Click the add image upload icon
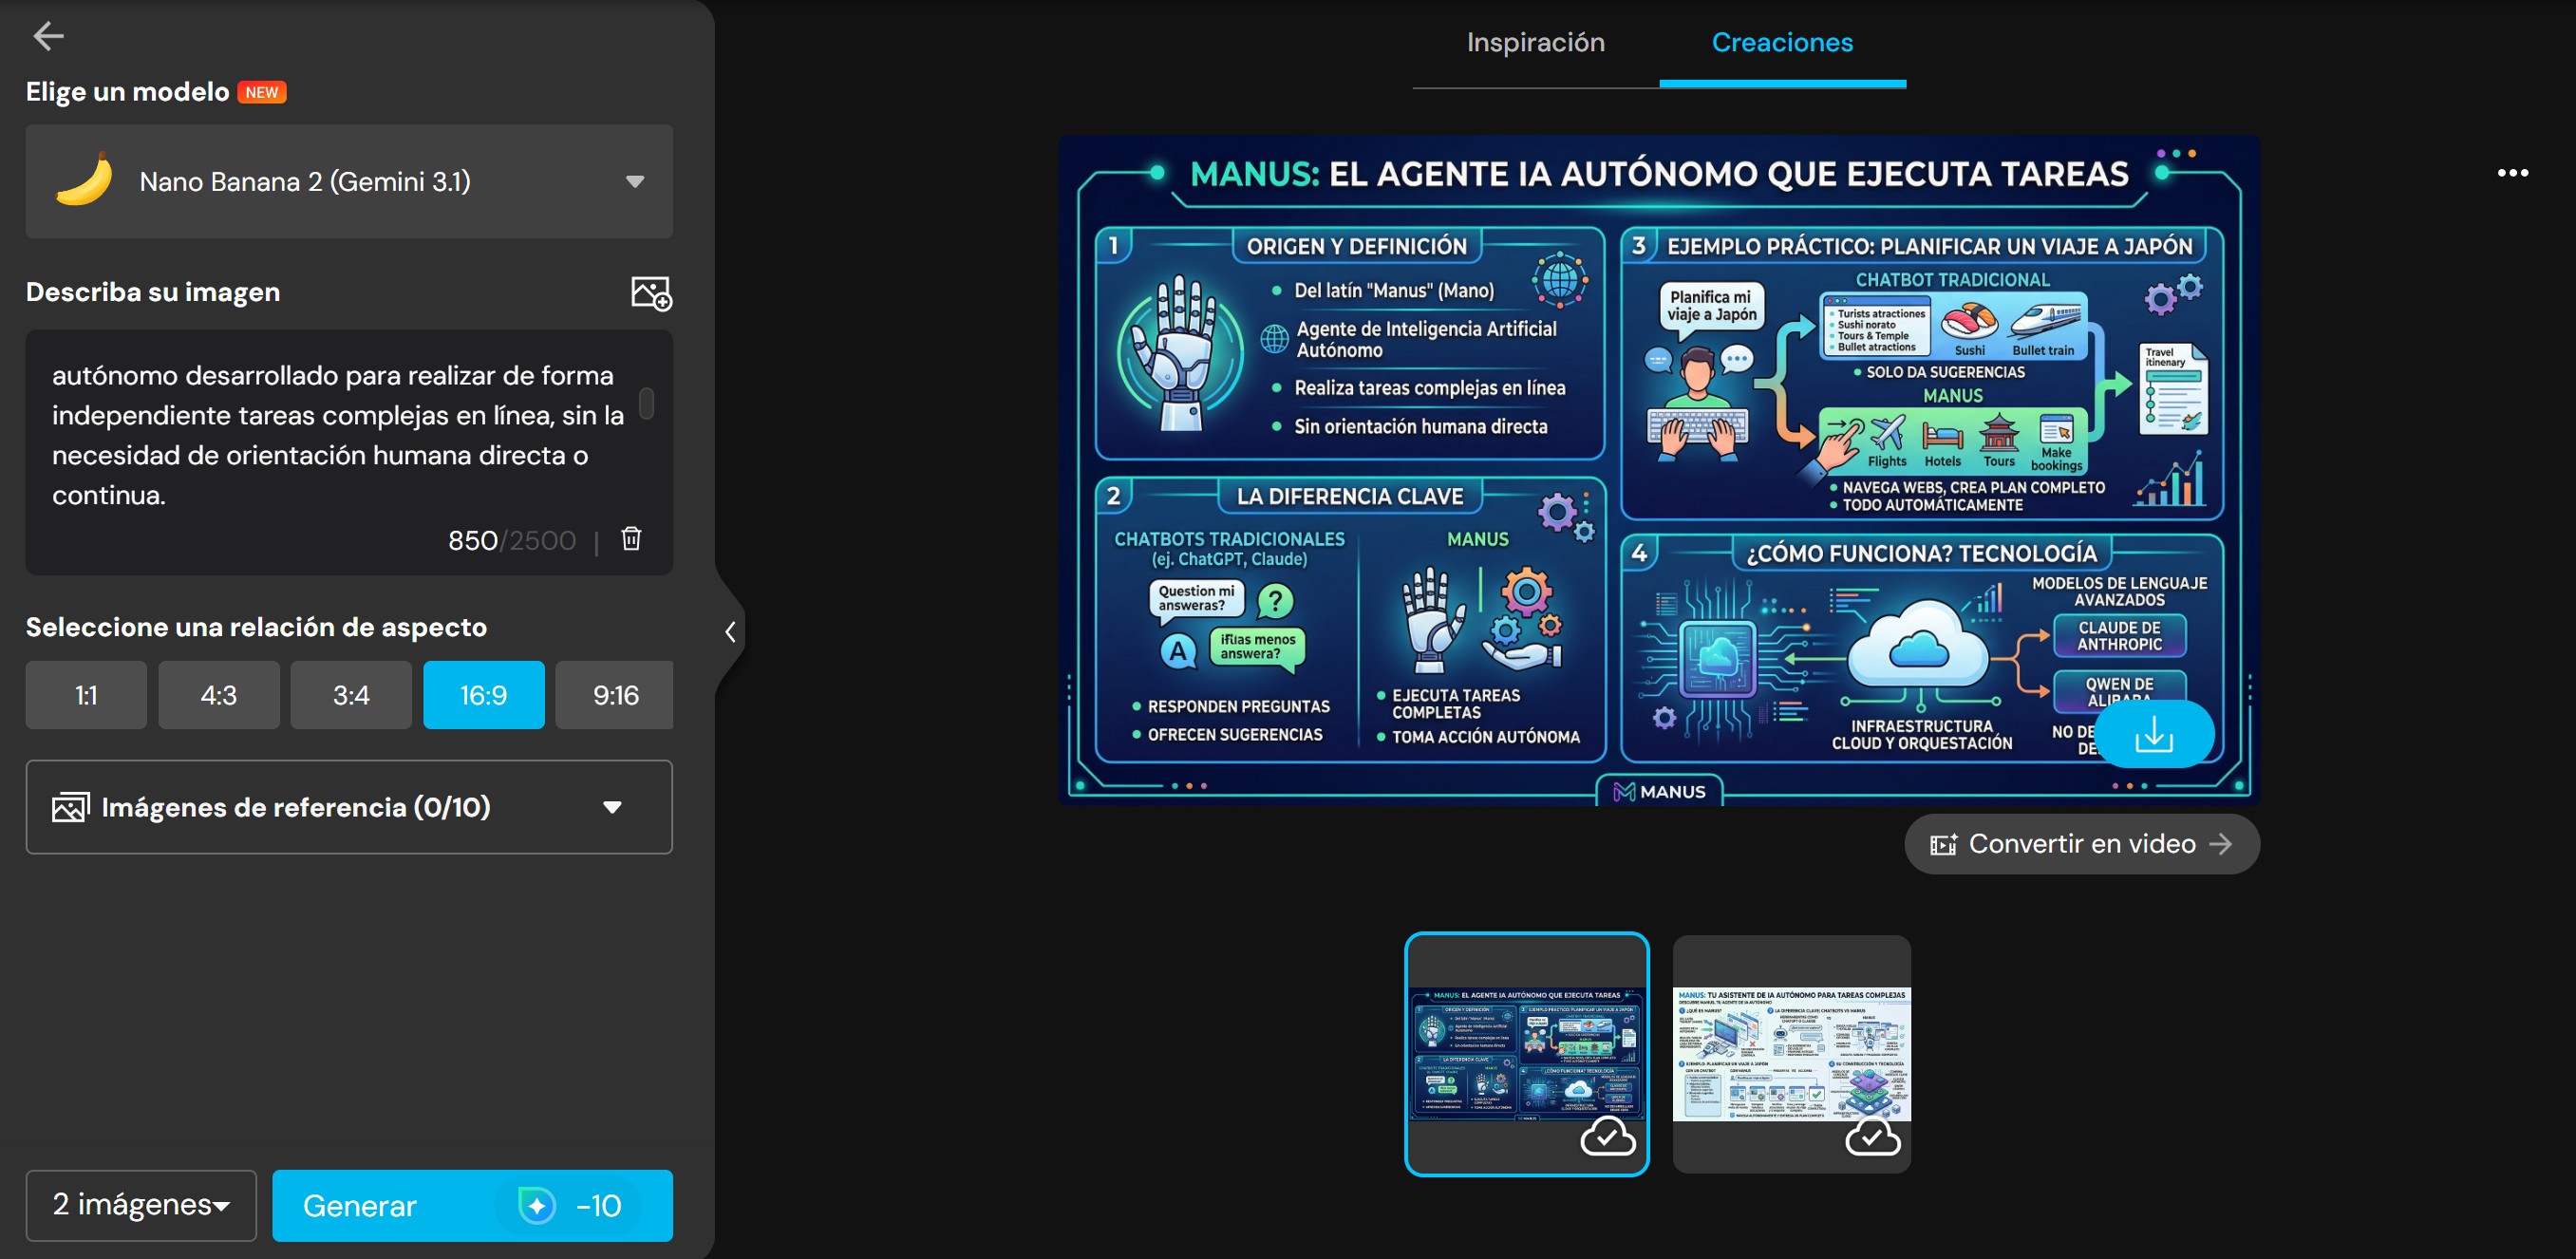Viewport: 2576px width, 1259px height. pyautogui.click(x=651, y=293)
